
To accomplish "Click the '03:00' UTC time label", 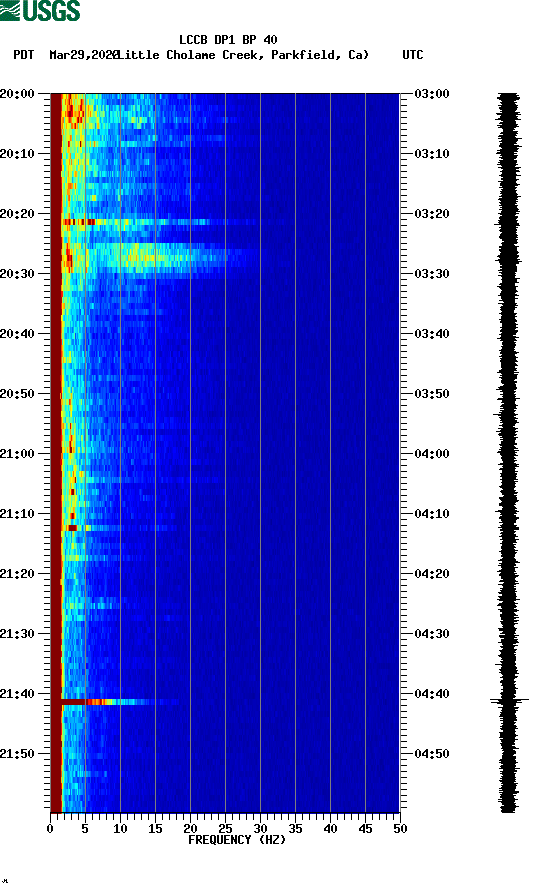I will (432, 93).
